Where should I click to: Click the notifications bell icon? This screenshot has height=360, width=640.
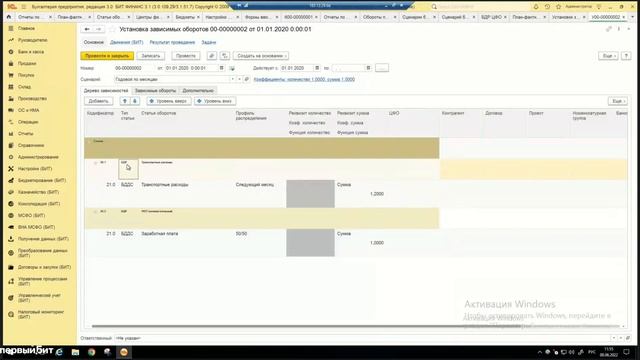click(536, 7)
